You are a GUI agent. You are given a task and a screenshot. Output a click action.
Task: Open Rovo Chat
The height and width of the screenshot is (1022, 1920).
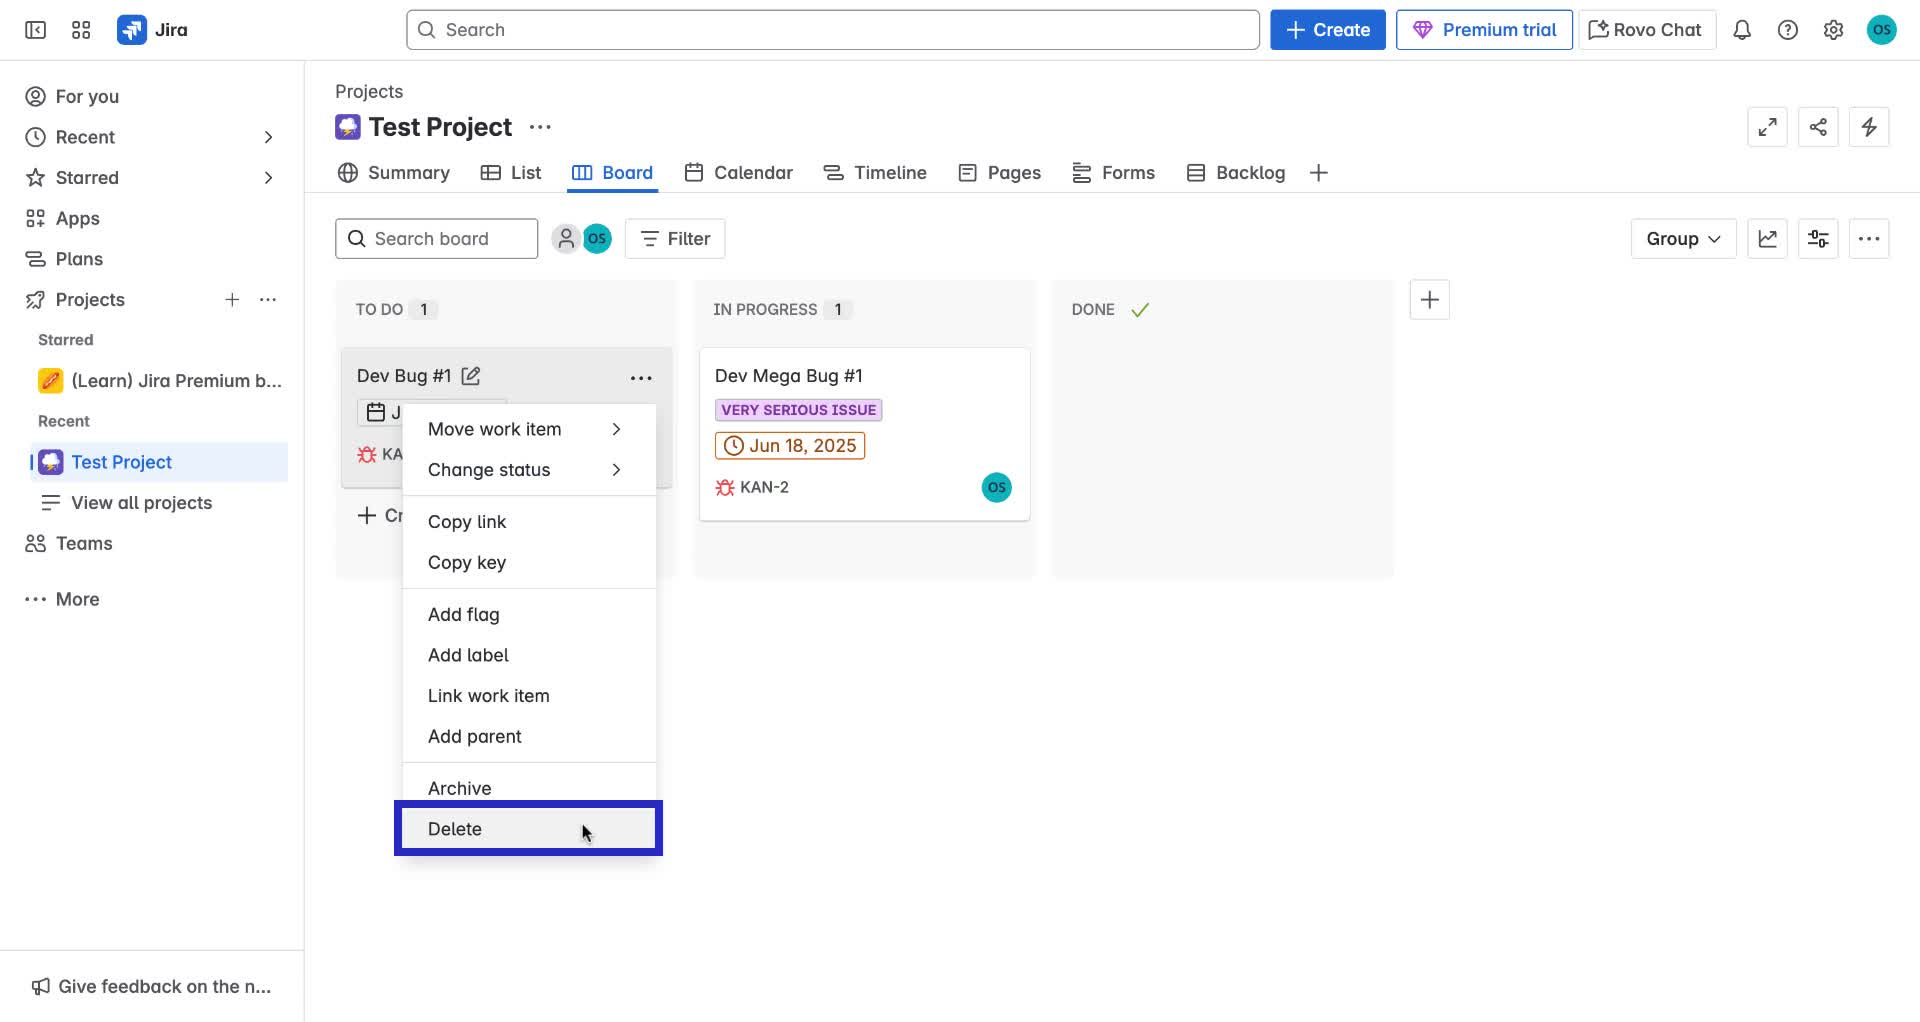point(1645,29)
